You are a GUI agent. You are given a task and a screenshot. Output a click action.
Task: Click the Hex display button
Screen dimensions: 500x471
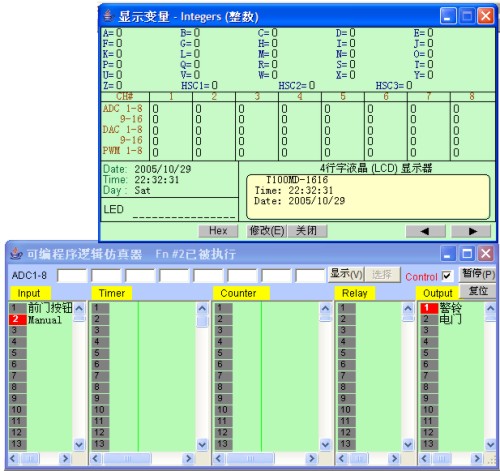(218, 231)
